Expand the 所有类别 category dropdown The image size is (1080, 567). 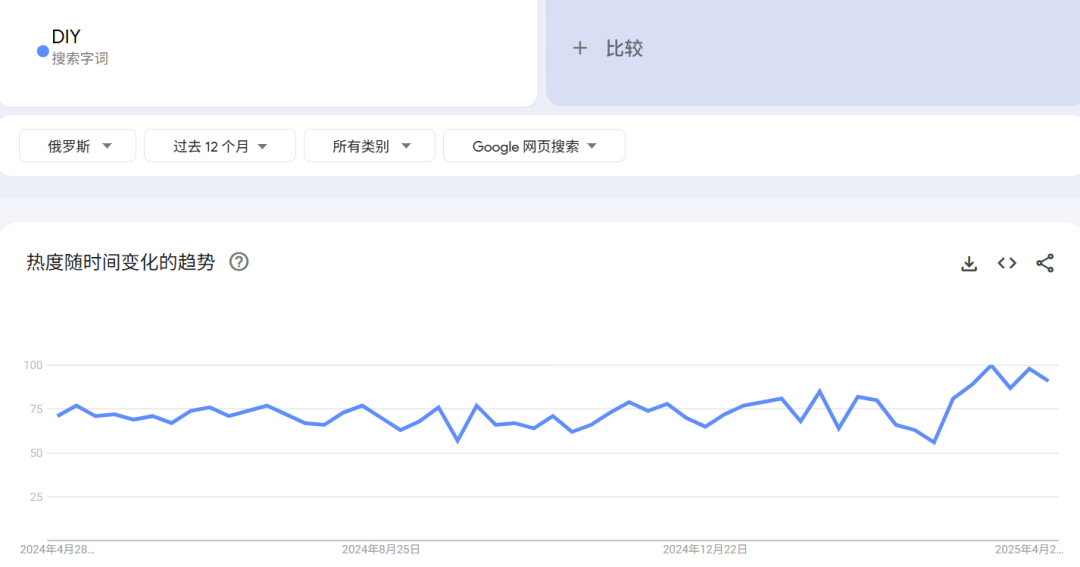click(x=370, y=146)
